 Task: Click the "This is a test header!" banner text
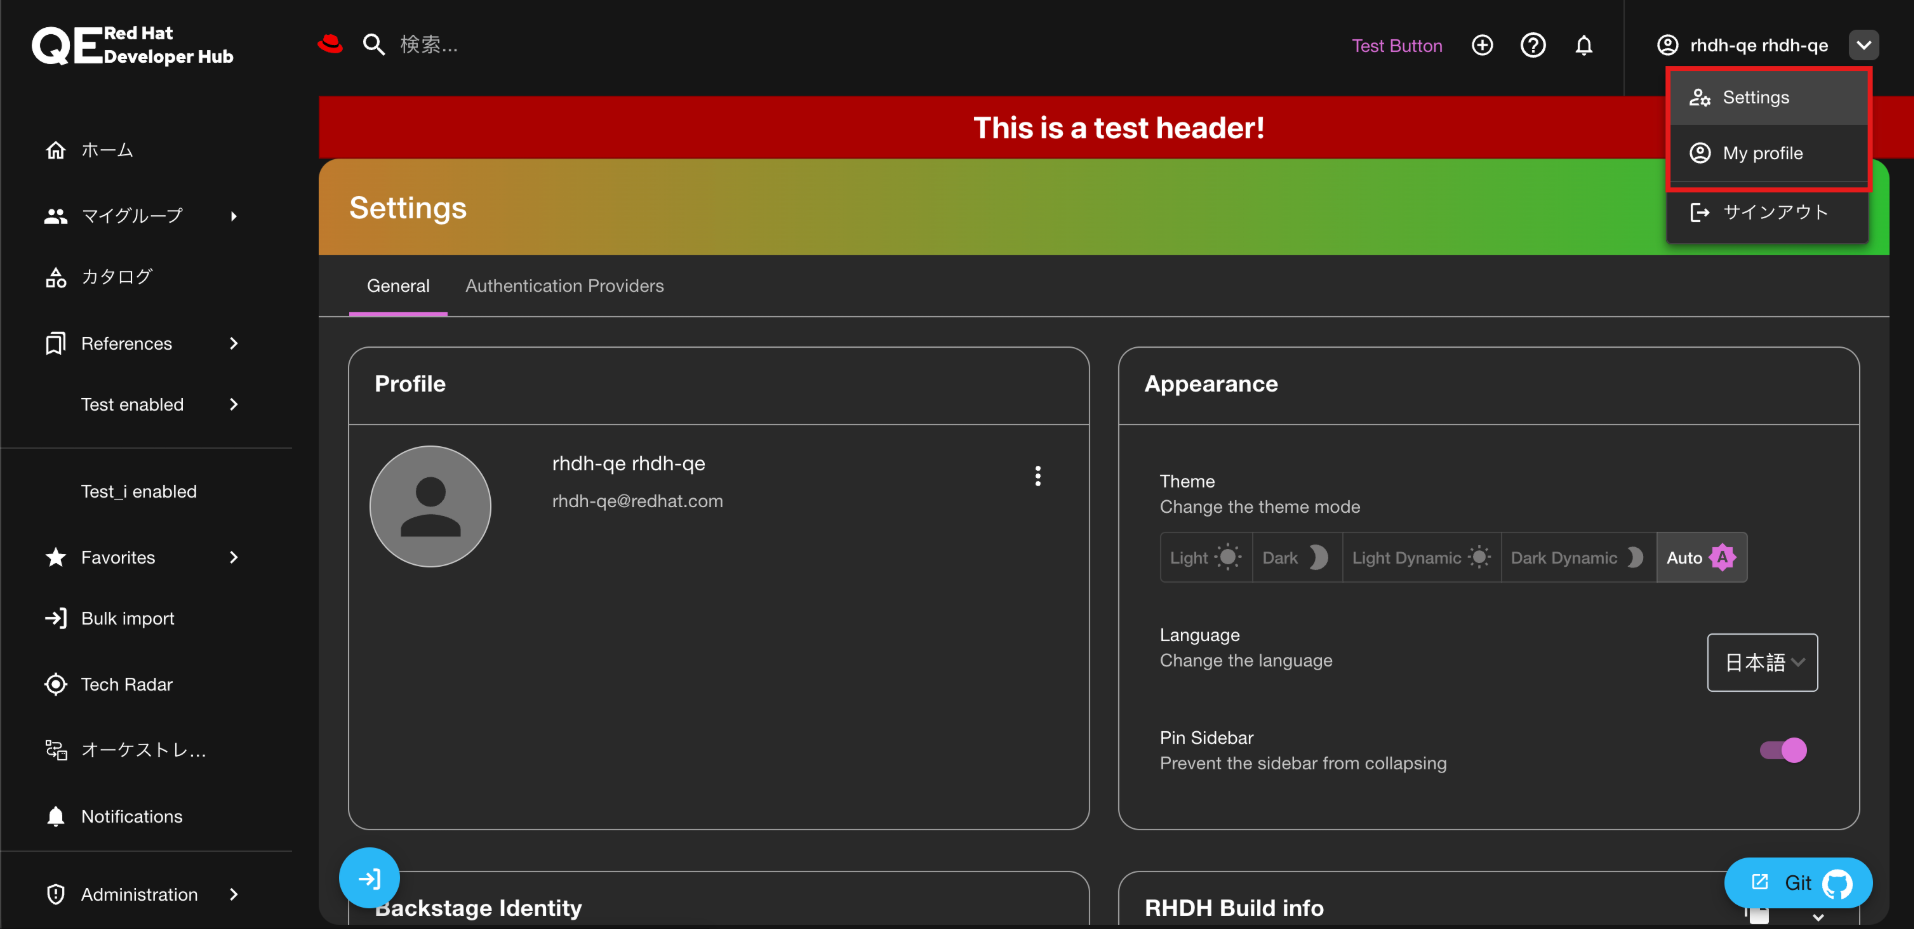click(x=1119, y=128)
